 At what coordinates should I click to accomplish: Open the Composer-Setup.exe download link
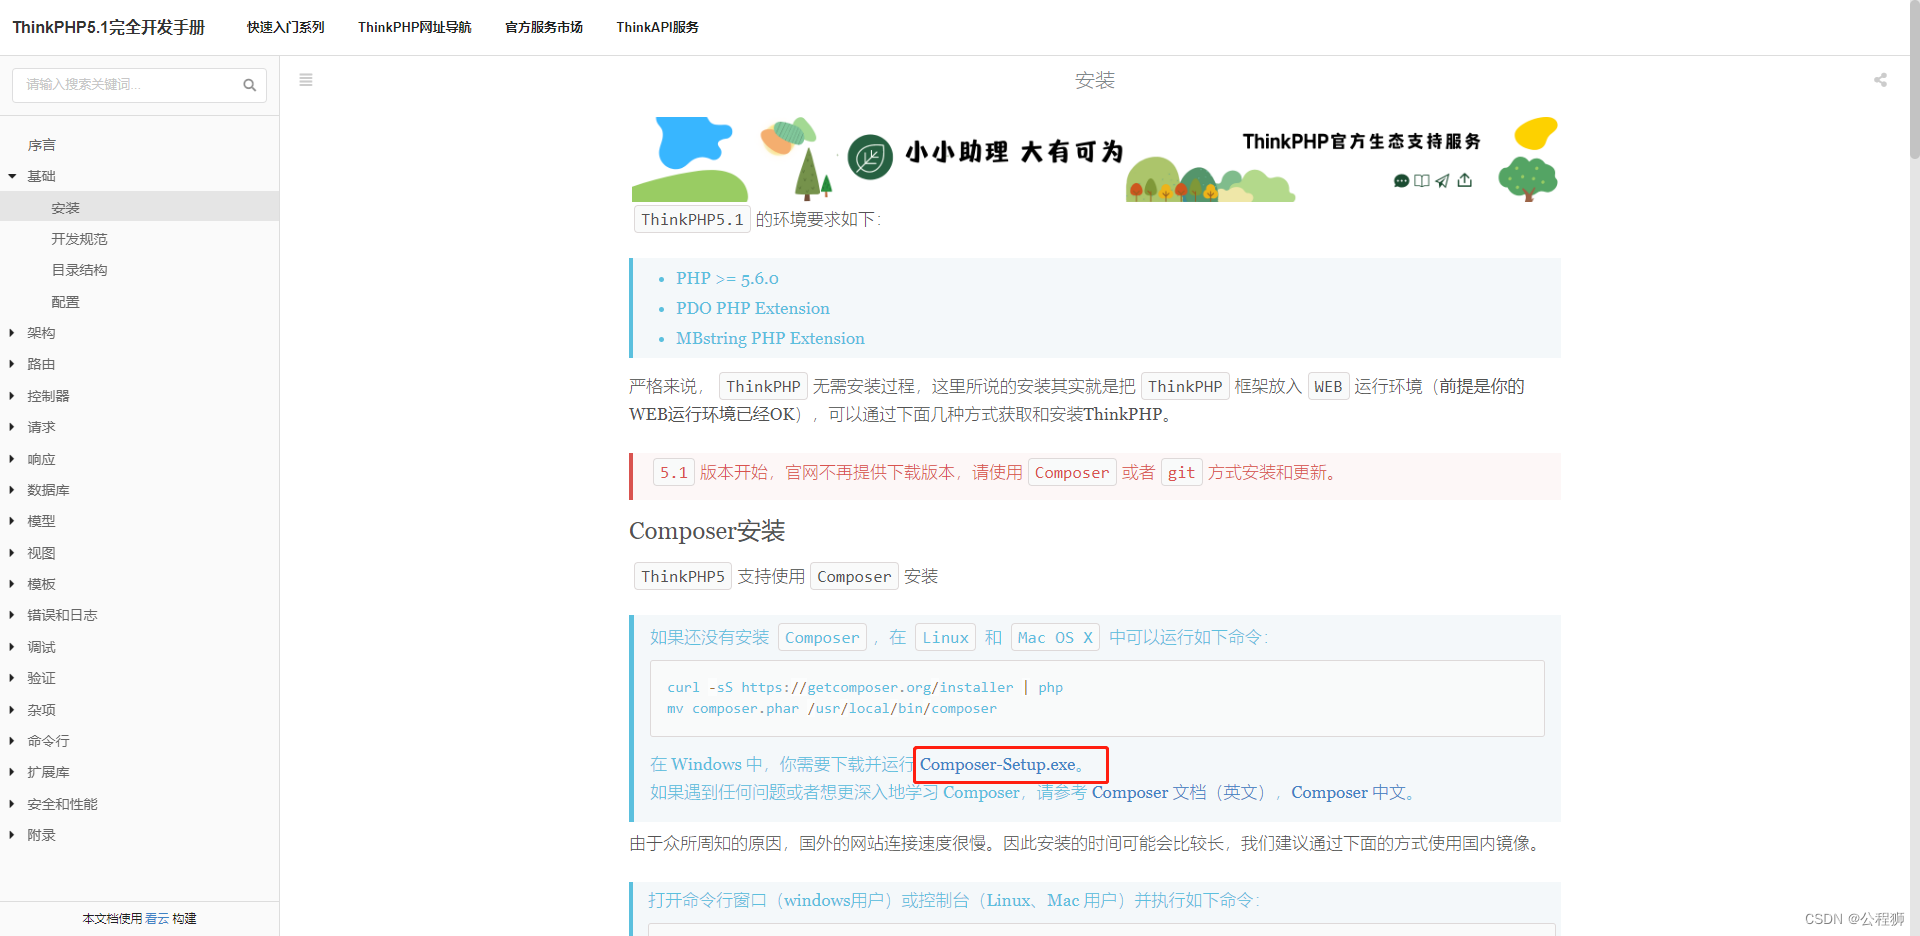pyautogui.click(x=998, y=765)
